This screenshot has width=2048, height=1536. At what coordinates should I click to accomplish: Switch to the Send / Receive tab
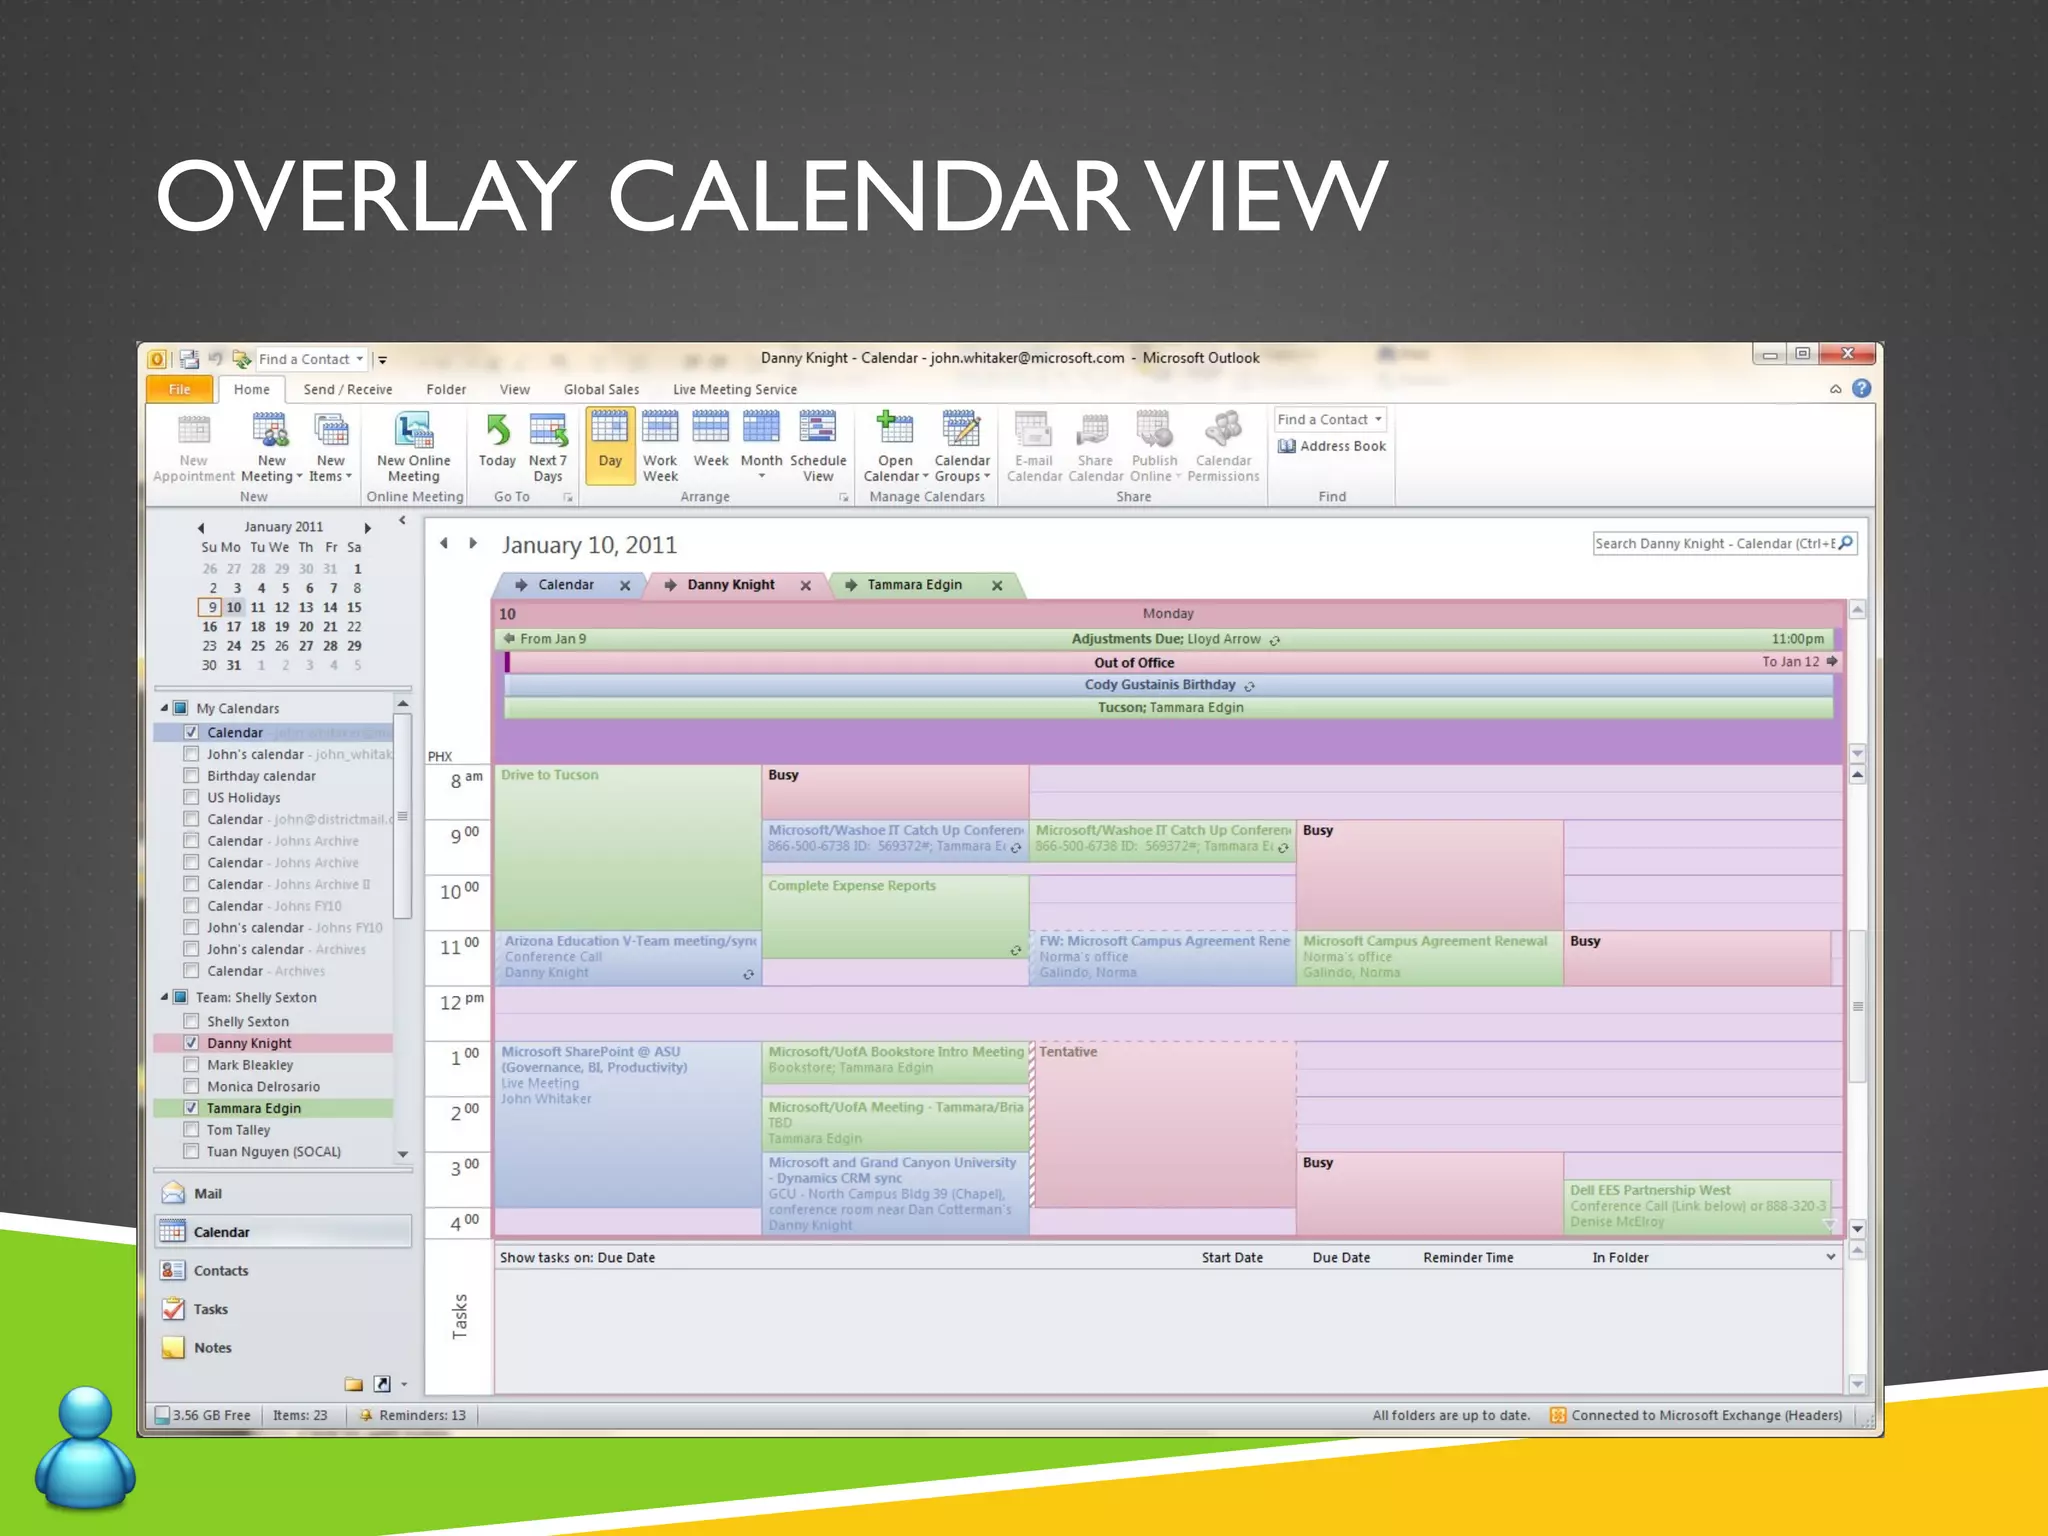[x=347, y=389]
